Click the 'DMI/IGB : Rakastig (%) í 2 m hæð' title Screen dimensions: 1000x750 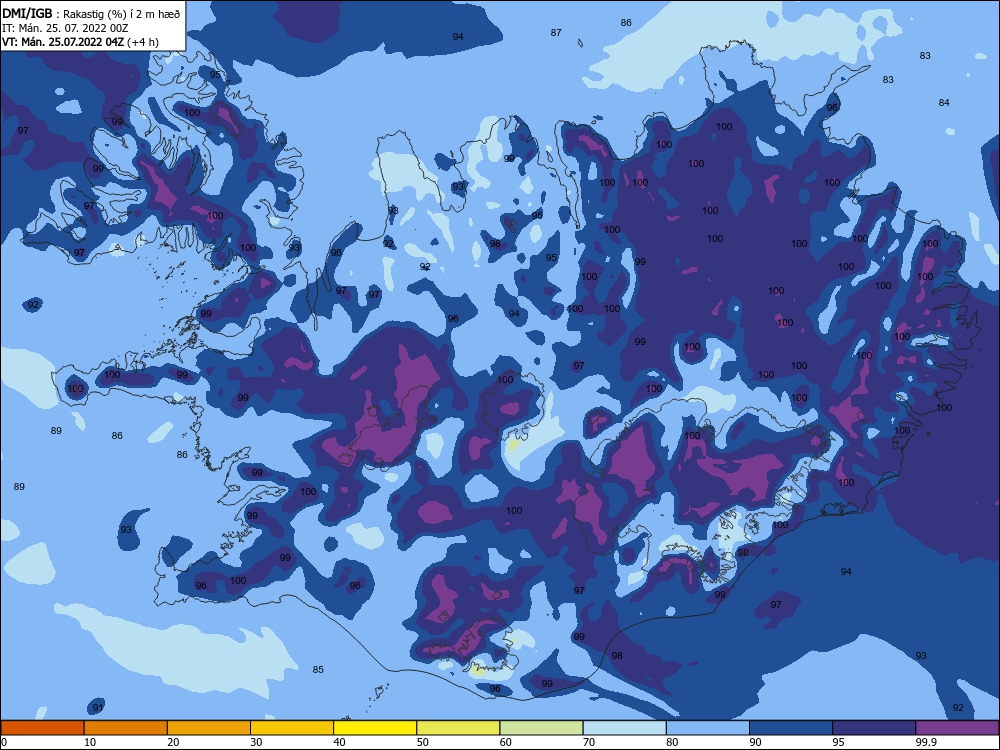click(92, 13)
